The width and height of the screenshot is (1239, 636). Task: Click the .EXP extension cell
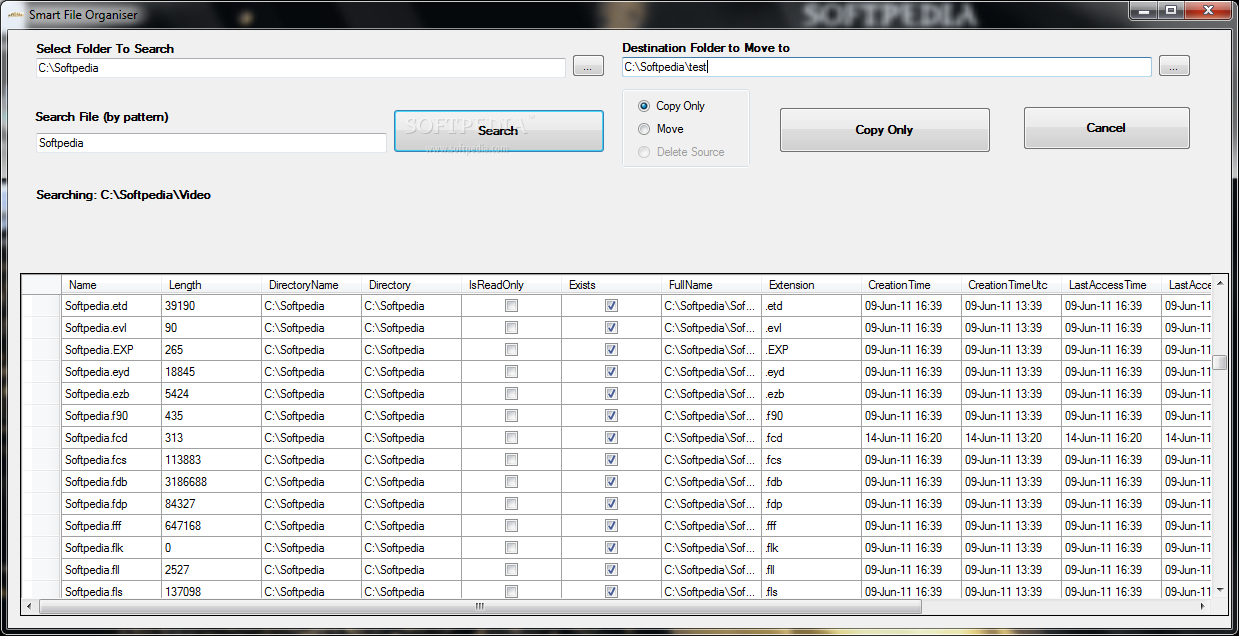811,350
